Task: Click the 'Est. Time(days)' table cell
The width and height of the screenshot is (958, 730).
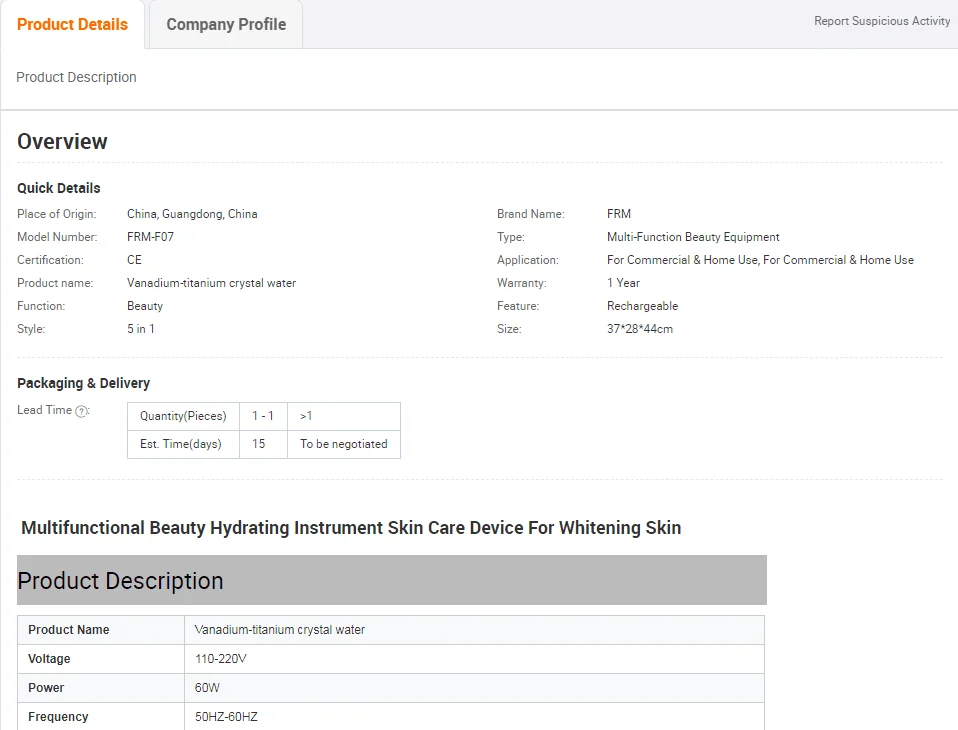Action: [183, 444]
